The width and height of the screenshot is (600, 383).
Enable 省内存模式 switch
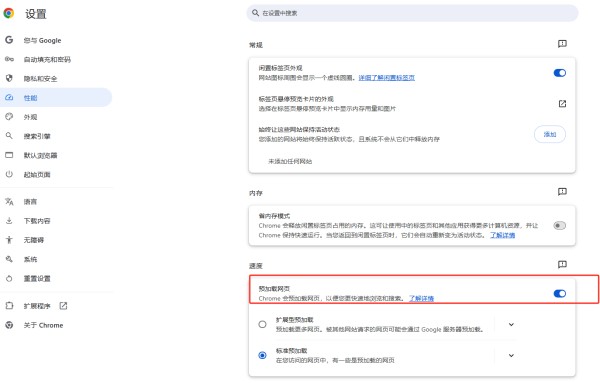[559, 225]
